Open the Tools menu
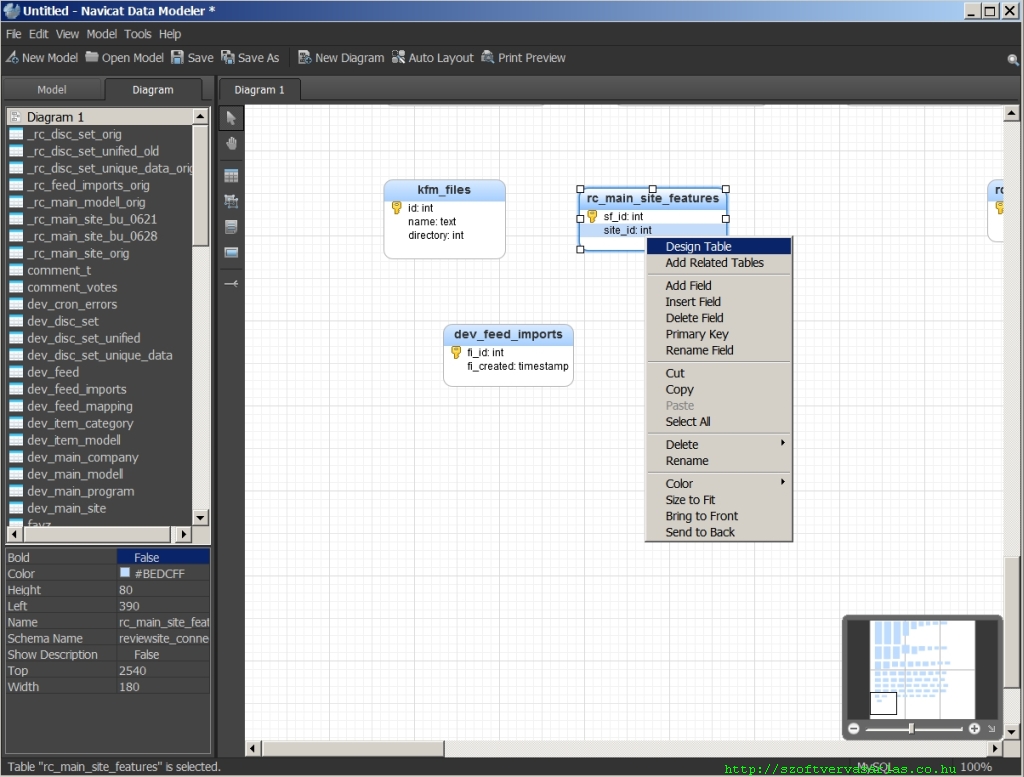 click(138, 34)
